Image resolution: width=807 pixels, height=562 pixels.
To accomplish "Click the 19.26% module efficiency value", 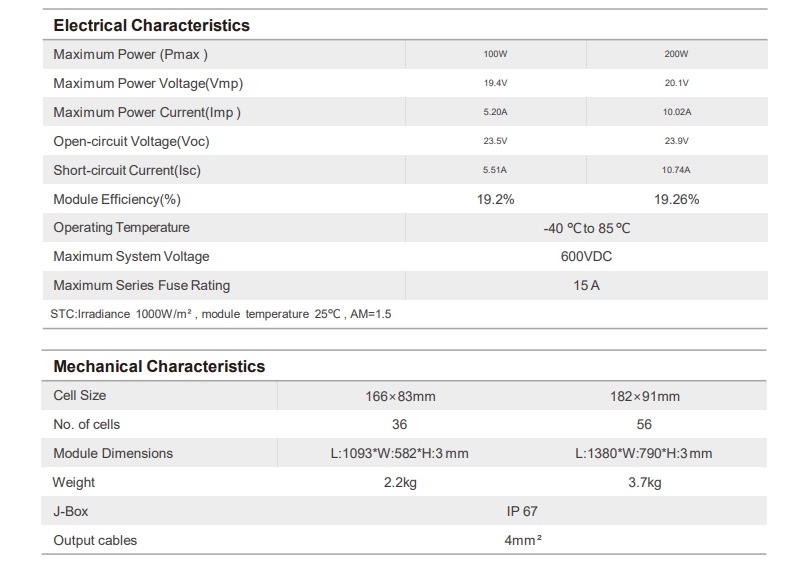I will click(676, 199).
